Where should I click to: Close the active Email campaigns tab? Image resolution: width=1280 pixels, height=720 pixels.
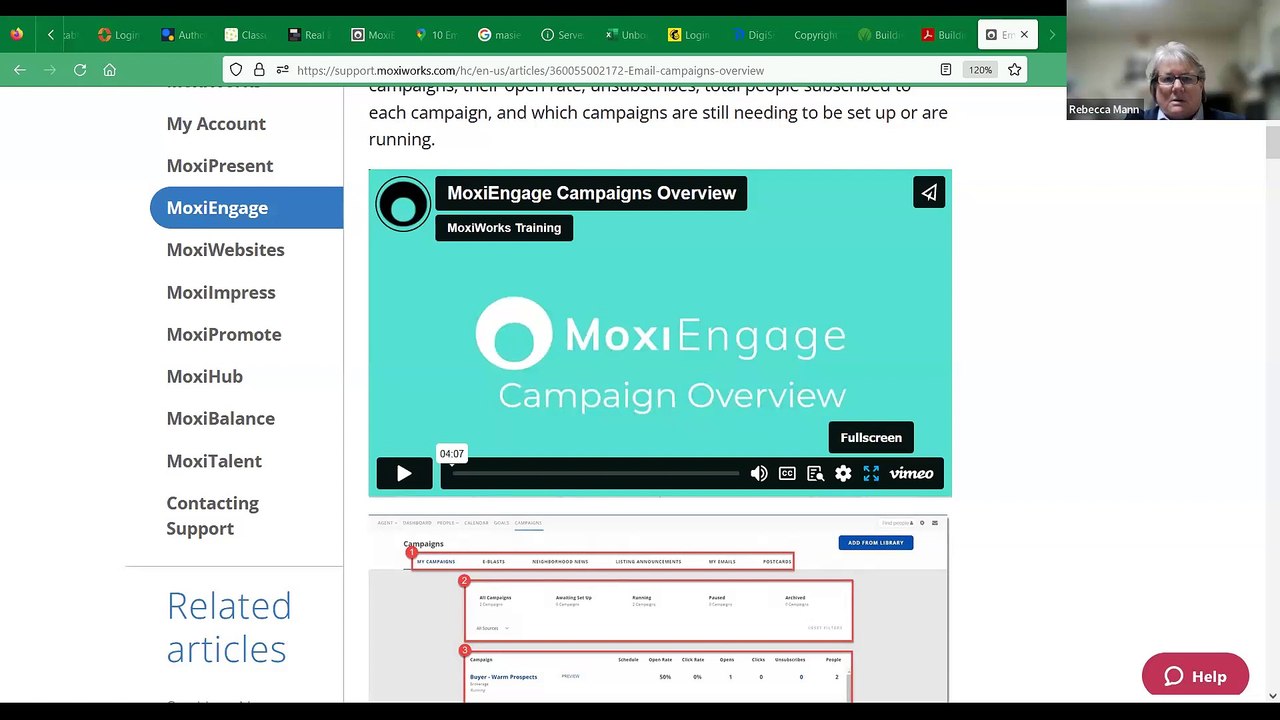point(1024,34)
